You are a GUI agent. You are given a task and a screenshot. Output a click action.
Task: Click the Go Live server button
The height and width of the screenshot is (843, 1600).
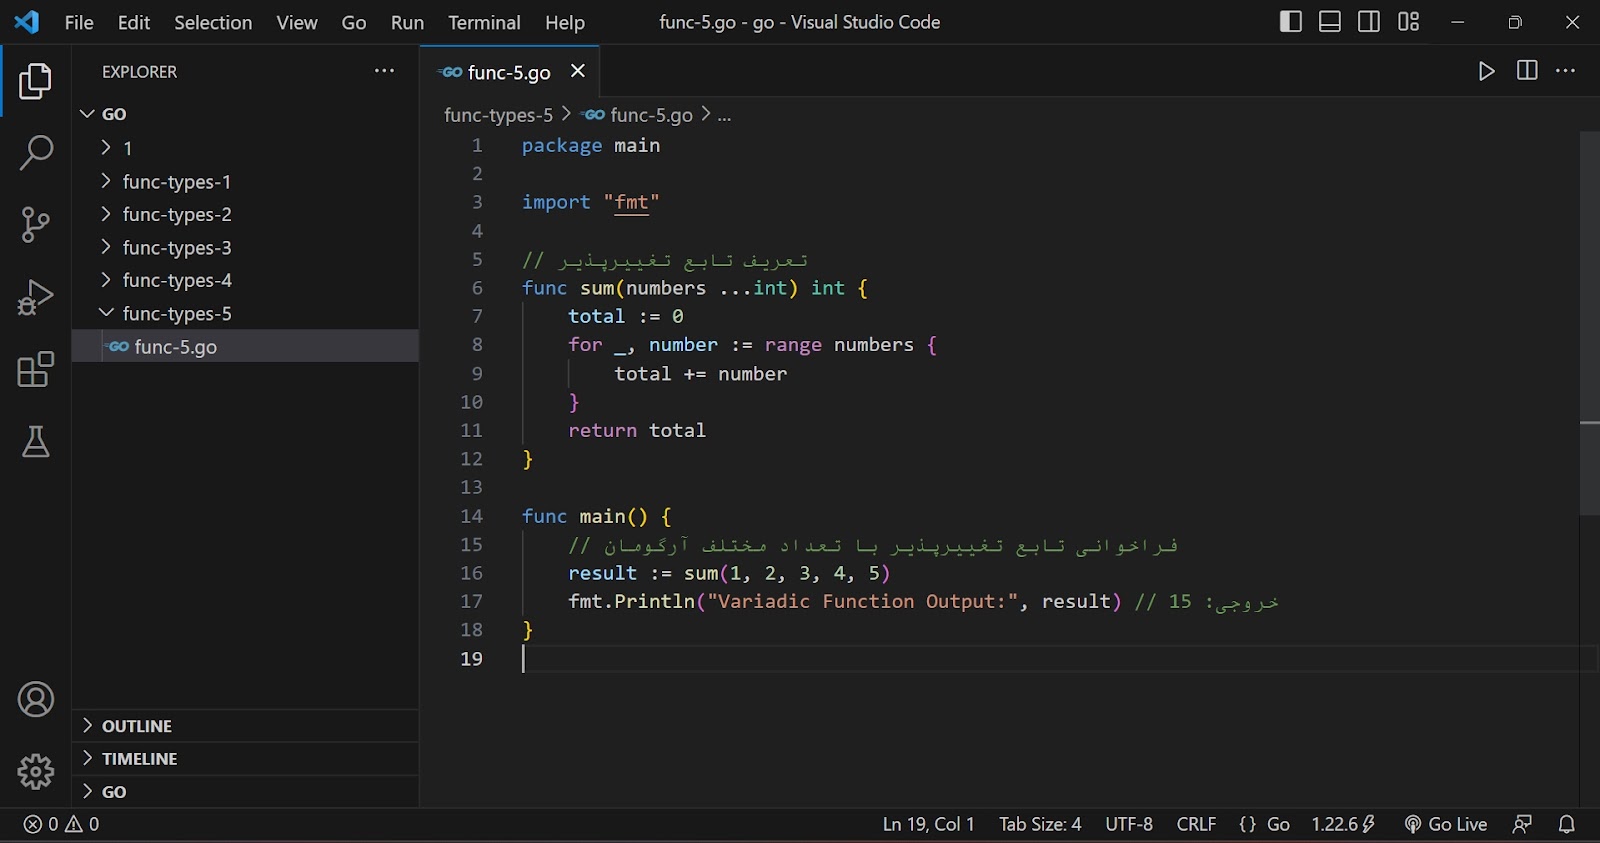tap(1446, 824)
